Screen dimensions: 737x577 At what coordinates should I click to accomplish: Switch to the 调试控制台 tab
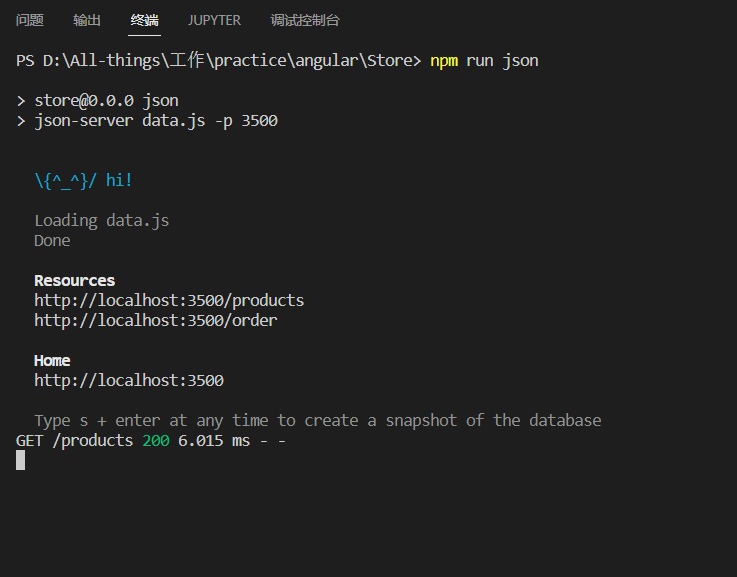(x=305, y=20)
